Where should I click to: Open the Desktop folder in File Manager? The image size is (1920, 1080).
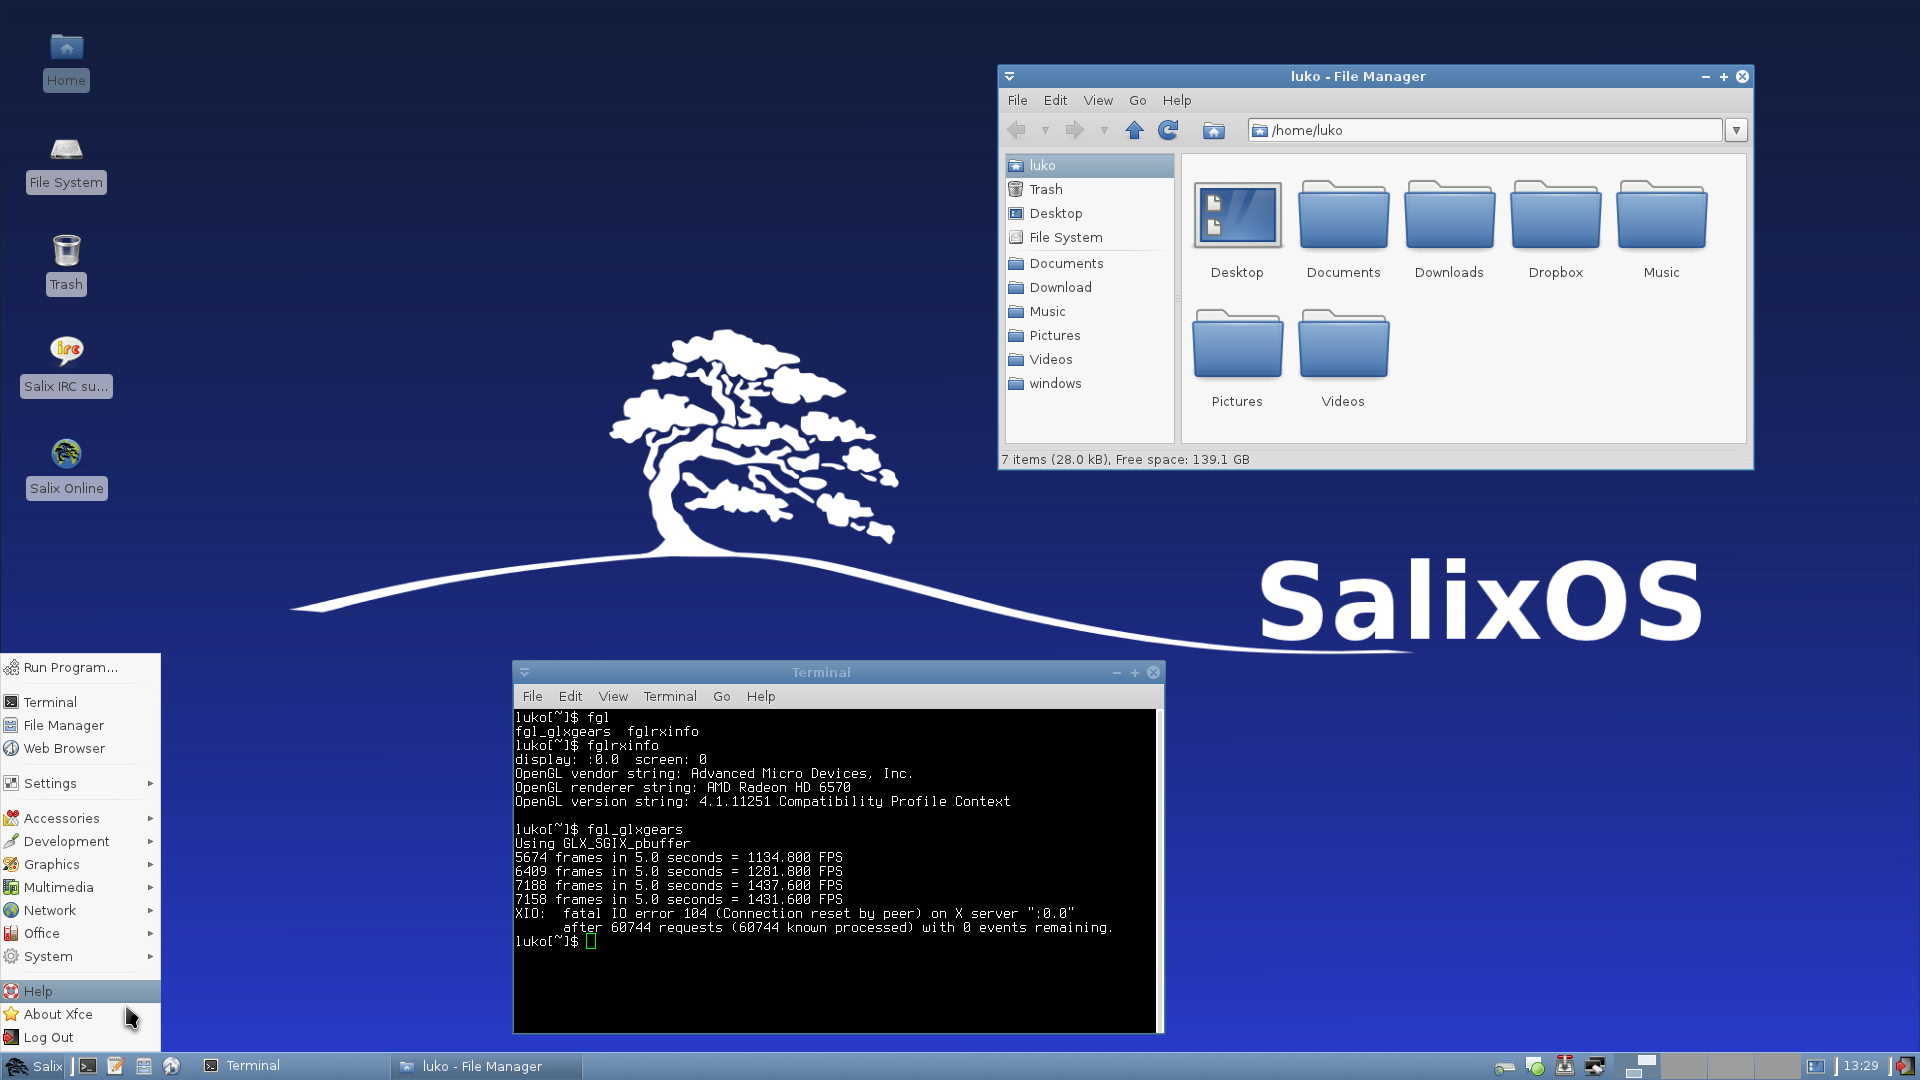[x=1237, y=230]
